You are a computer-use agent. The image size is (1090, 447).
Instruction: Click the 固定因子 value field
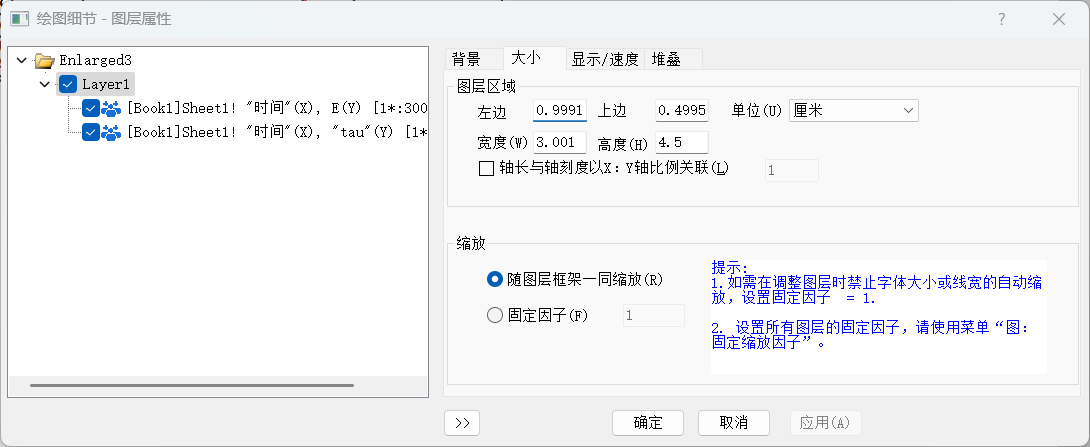[x=653, y=316]
